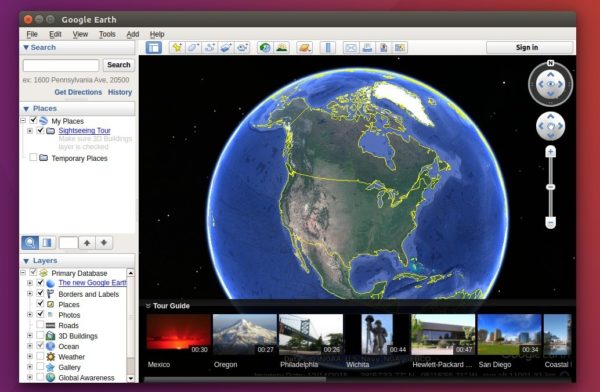600x392 pixels.
Task: Toggle sunlight across the landscape icon
Action: (x=282, y=47)
